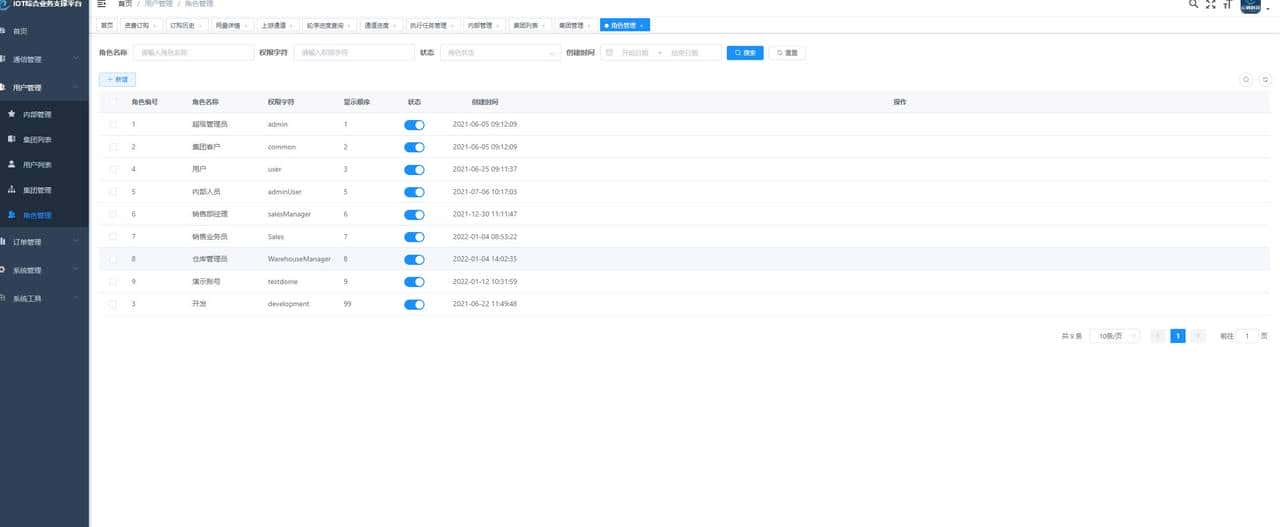Enter fullscreen via the header icon
This screenshot has height=527, width=1280.
(x=1210, y=4)
